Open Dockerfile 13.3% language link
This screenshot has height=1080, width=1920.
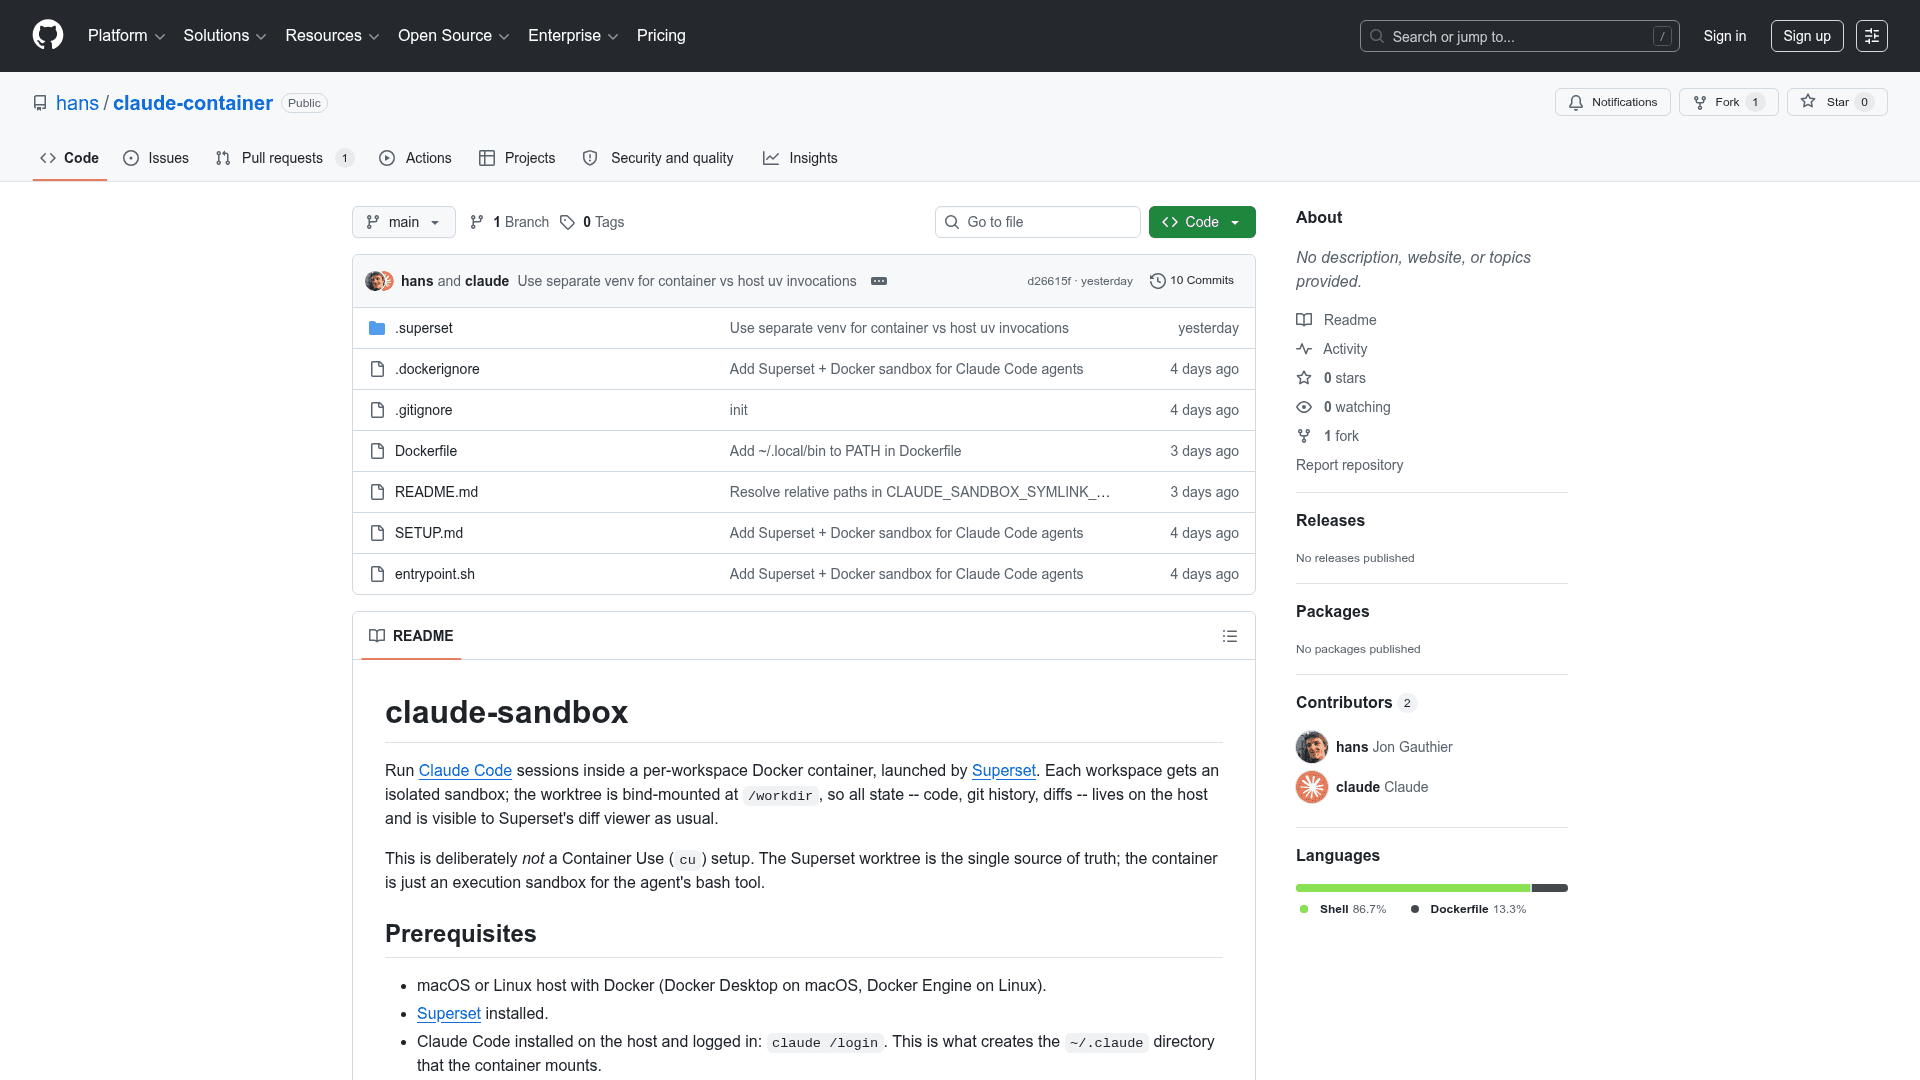tap(1468, 909)
